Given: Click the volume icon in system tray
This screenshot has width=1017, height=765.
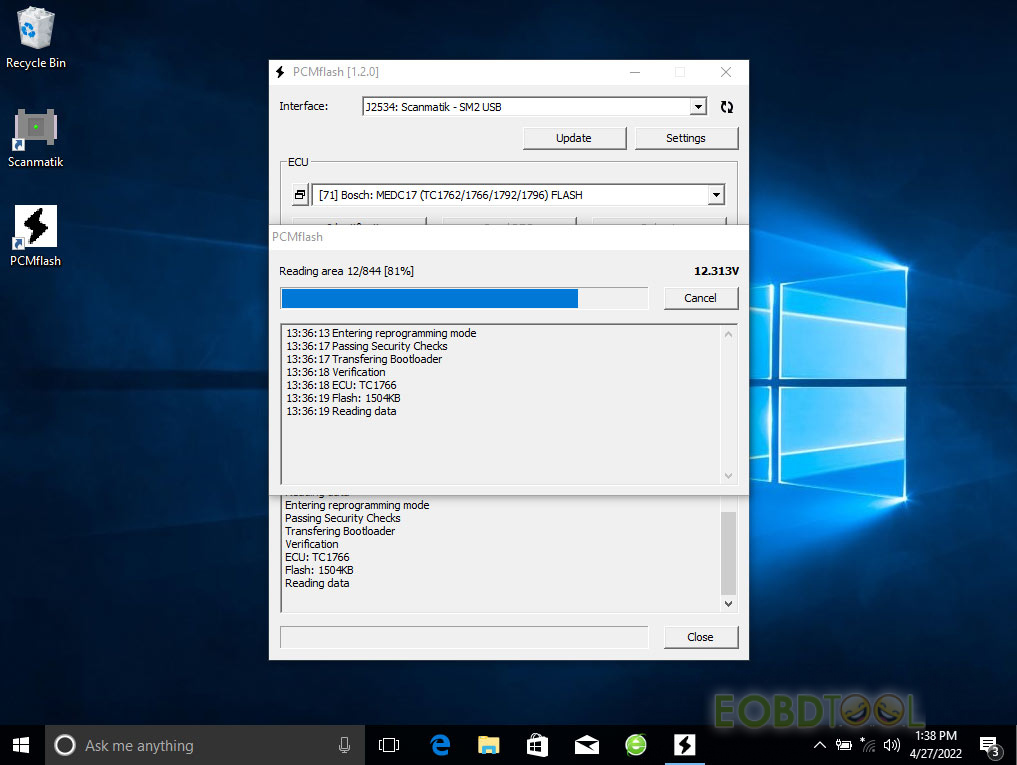Looking at the screenshot, I should 892,745.
